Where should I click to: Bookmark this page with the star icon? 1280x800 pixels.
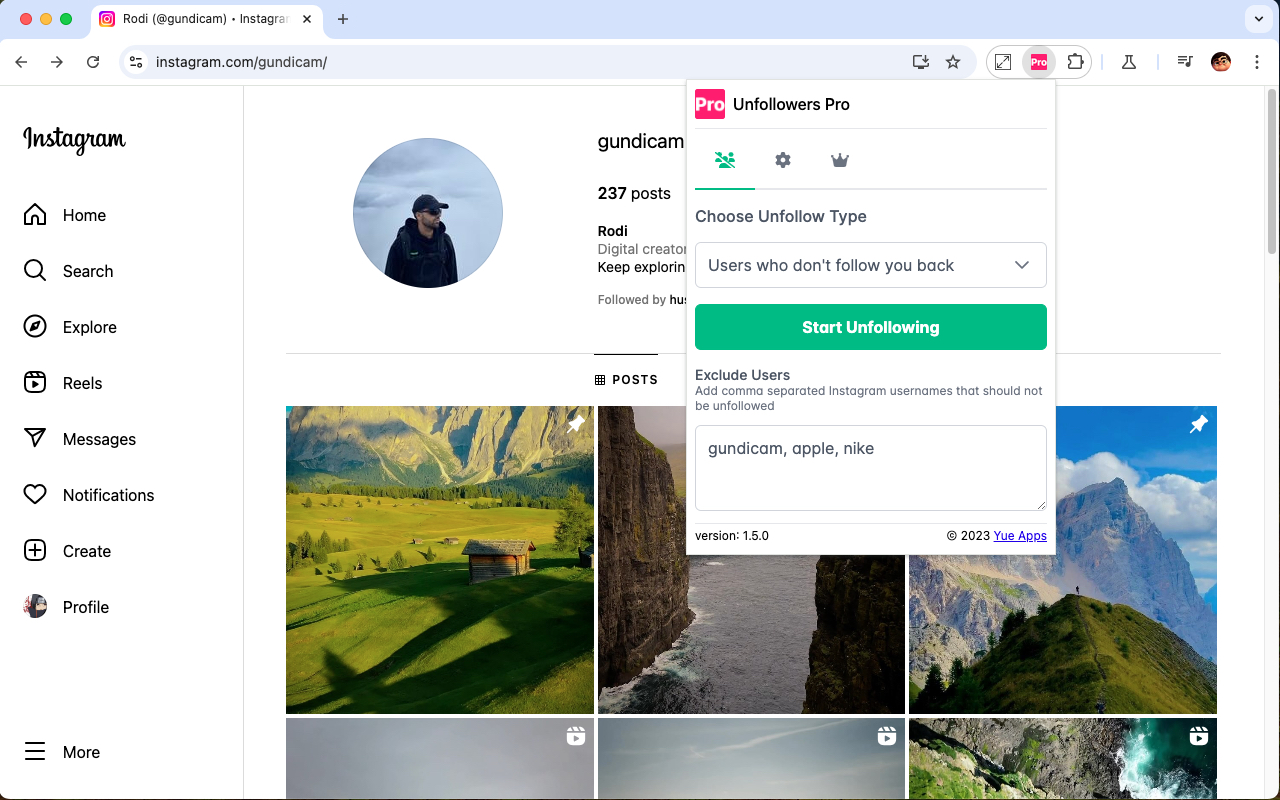(953, 62)
